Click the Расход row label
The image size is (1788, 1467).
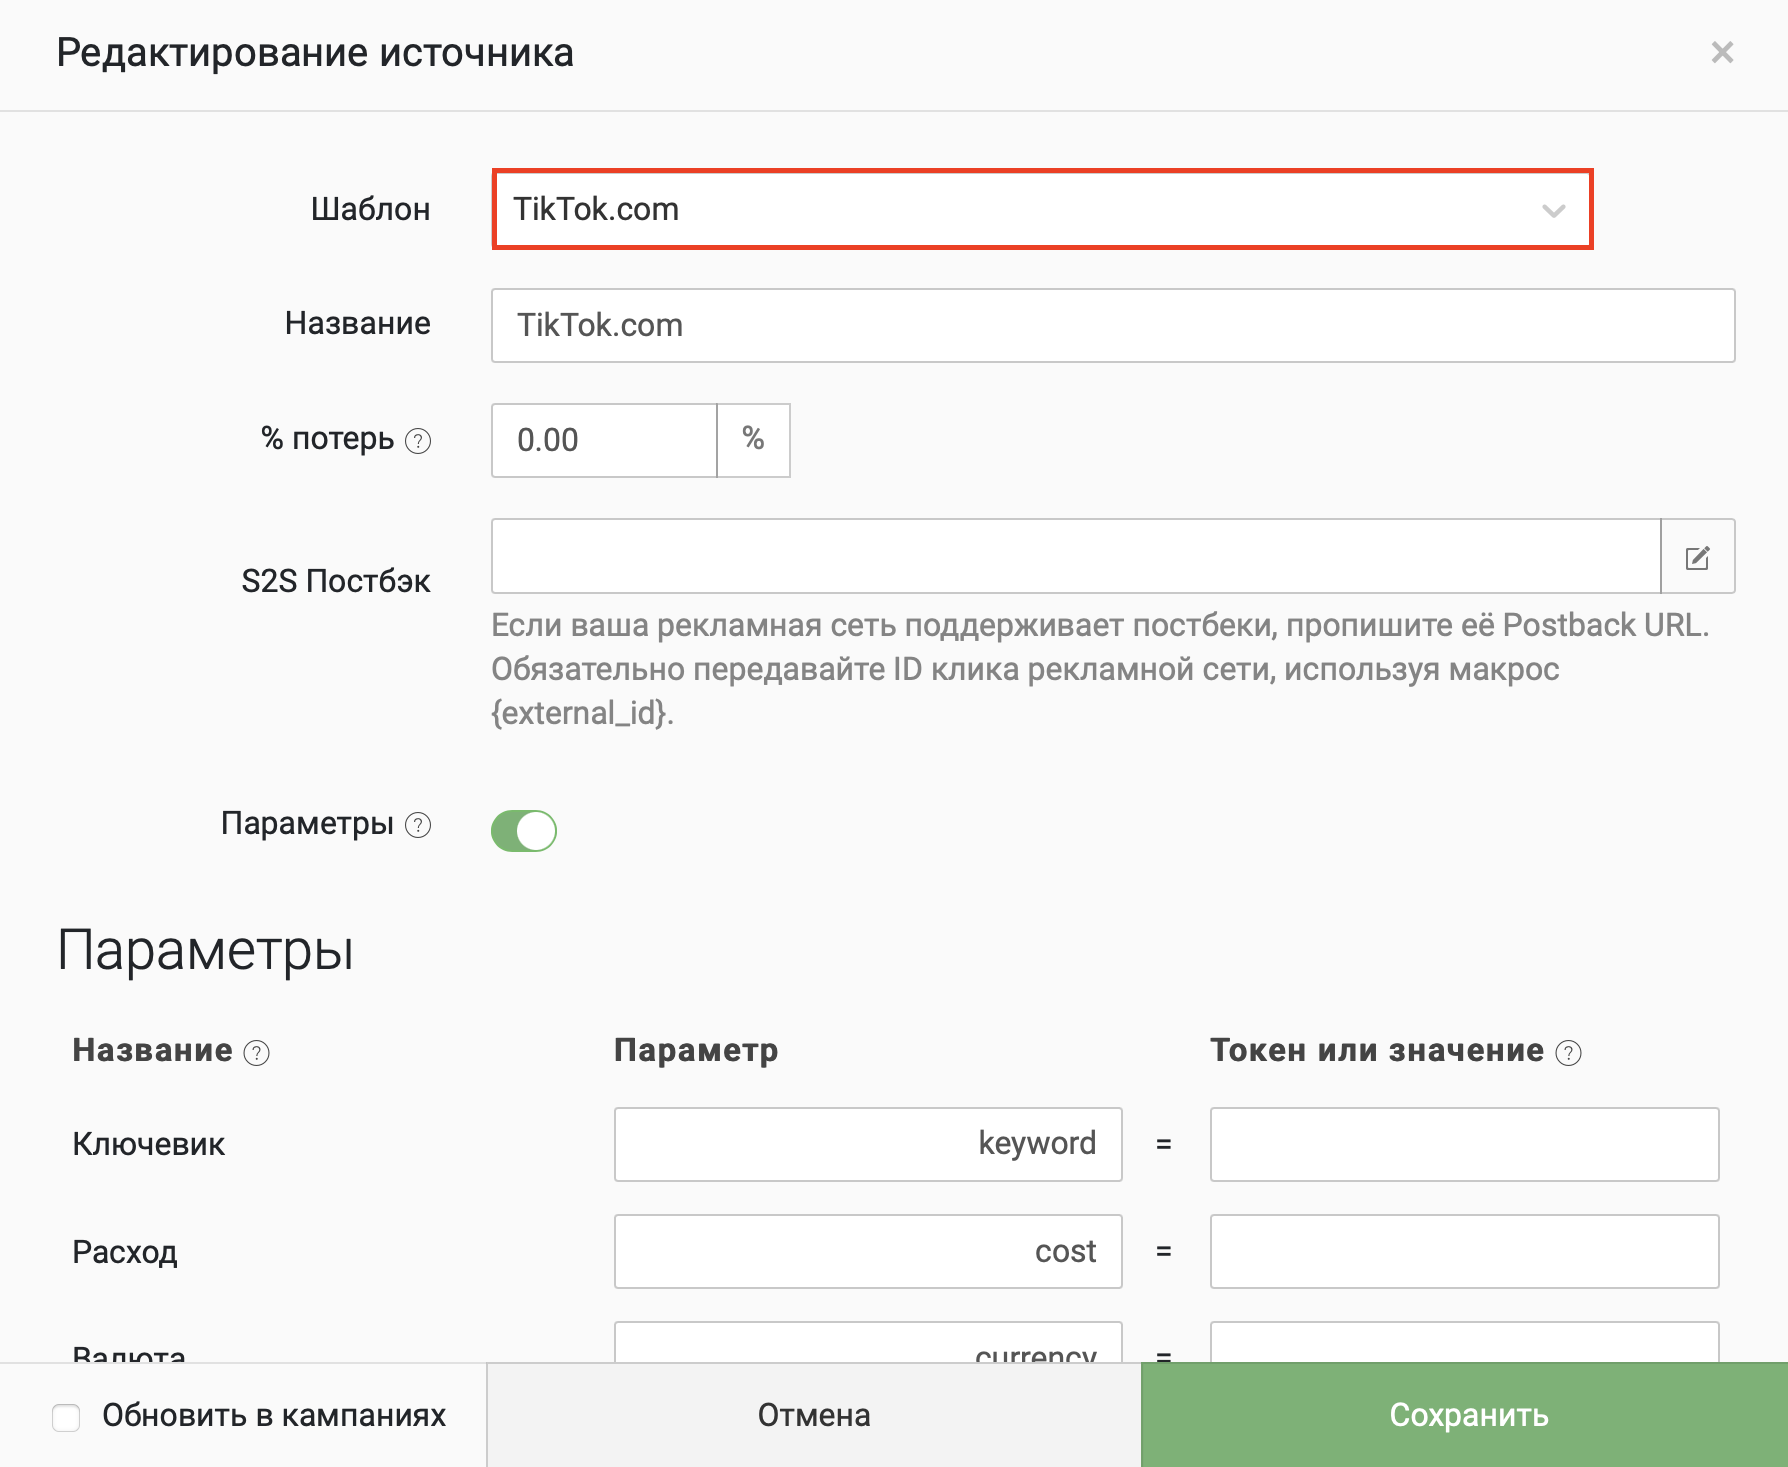pos(125,1252)
